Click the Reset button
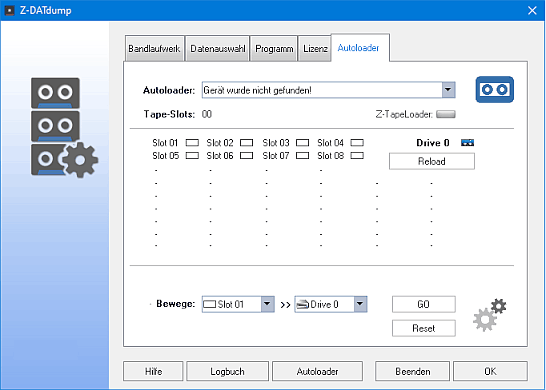Viewport: 546px width, 390px height. (x=423, y=328)
